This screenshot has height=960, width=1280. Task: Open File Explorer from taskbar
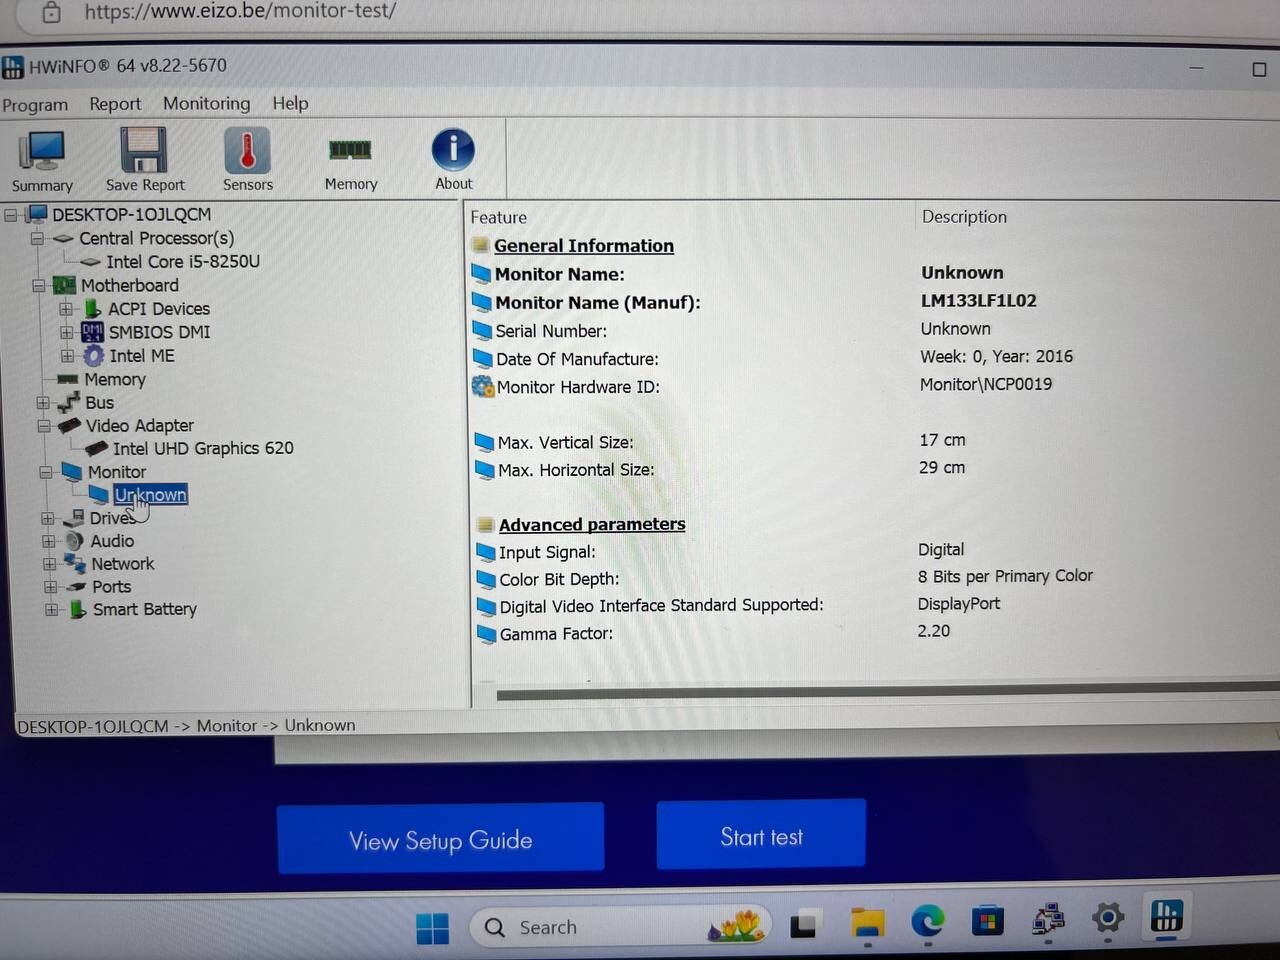pyautogui.click(x=867, y=922)
